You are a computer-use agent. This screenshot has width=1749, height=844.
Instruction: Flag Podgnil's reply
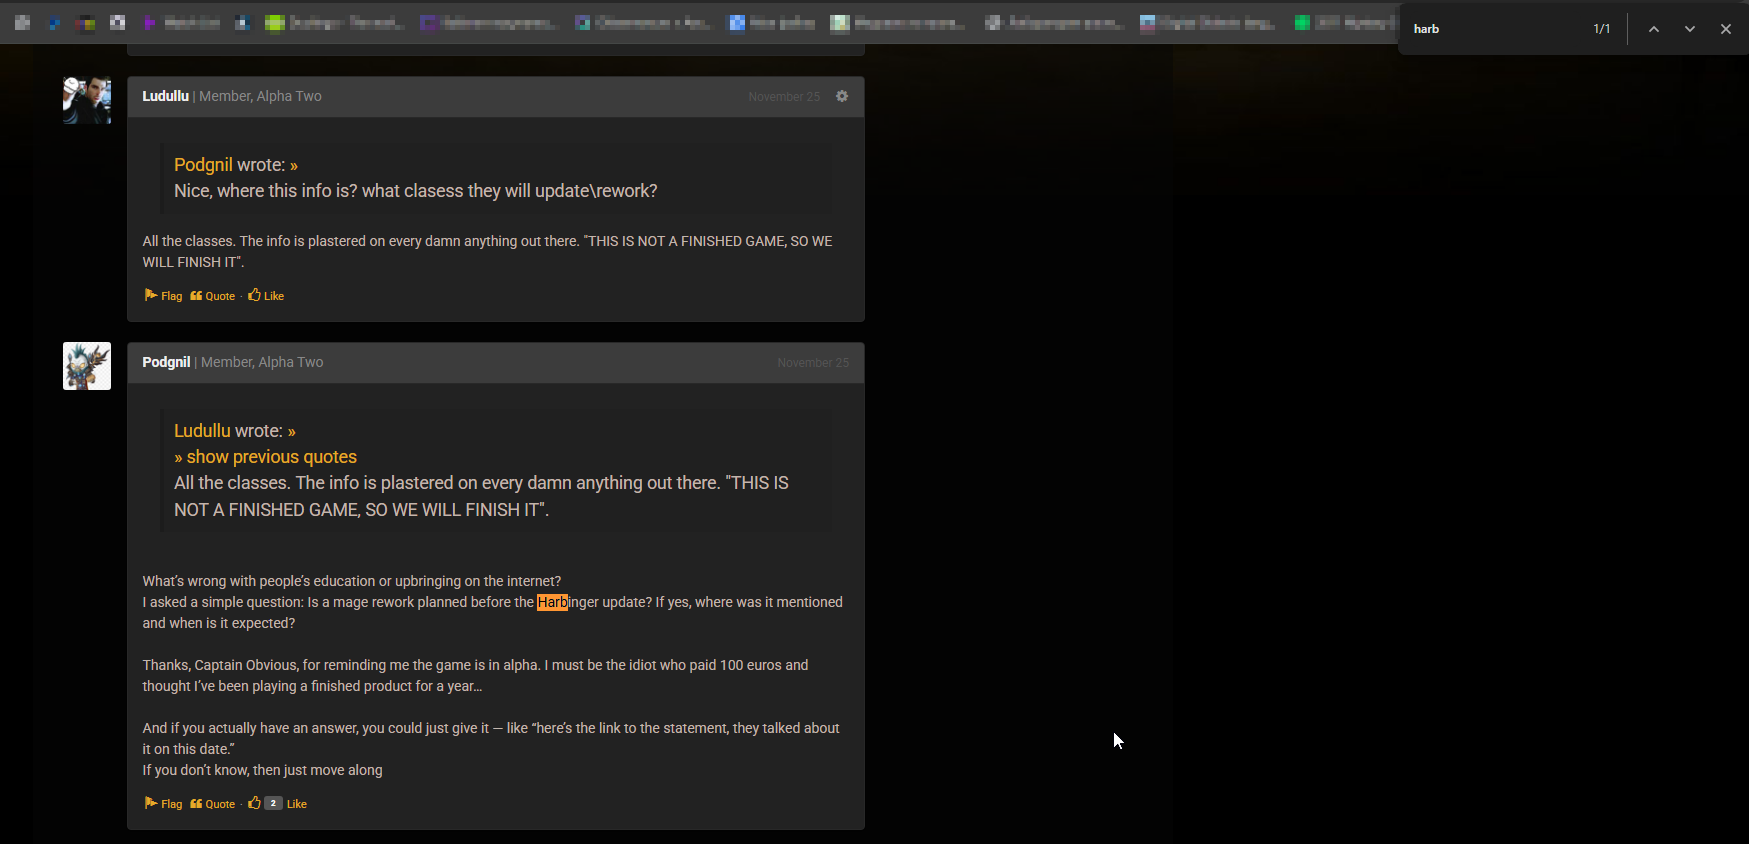[163, 803]
